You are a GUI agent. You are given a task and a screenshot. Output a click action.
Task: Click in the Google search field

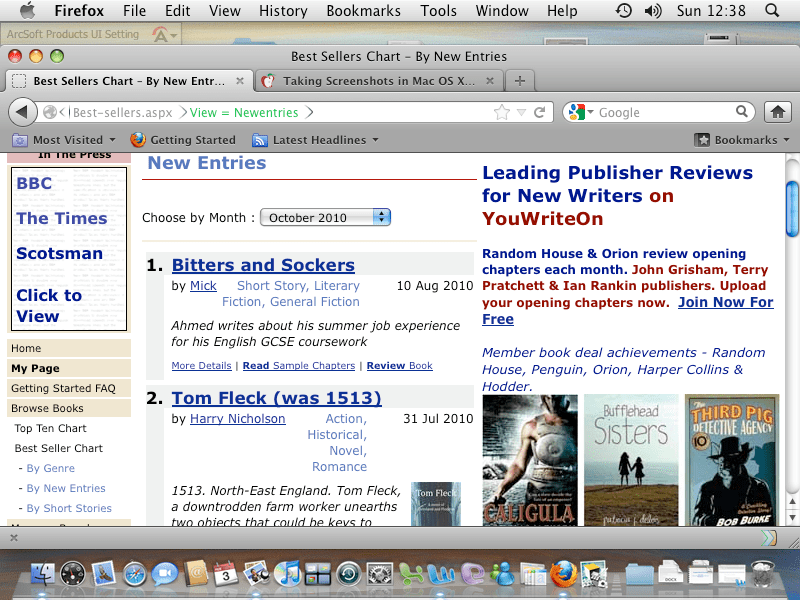(665, 112)
